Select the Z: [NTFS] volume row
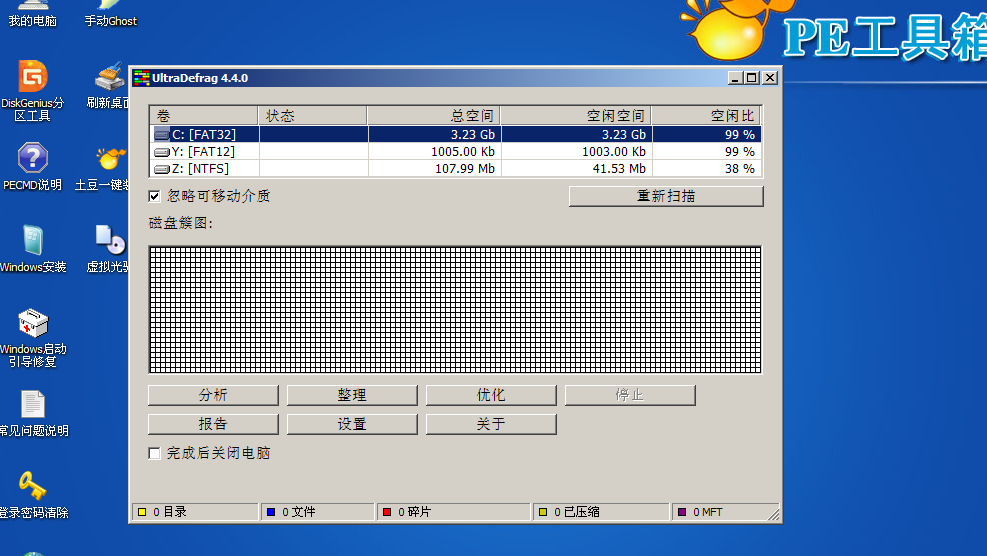Screen dimensions: 987x556 tap(456, 169)
